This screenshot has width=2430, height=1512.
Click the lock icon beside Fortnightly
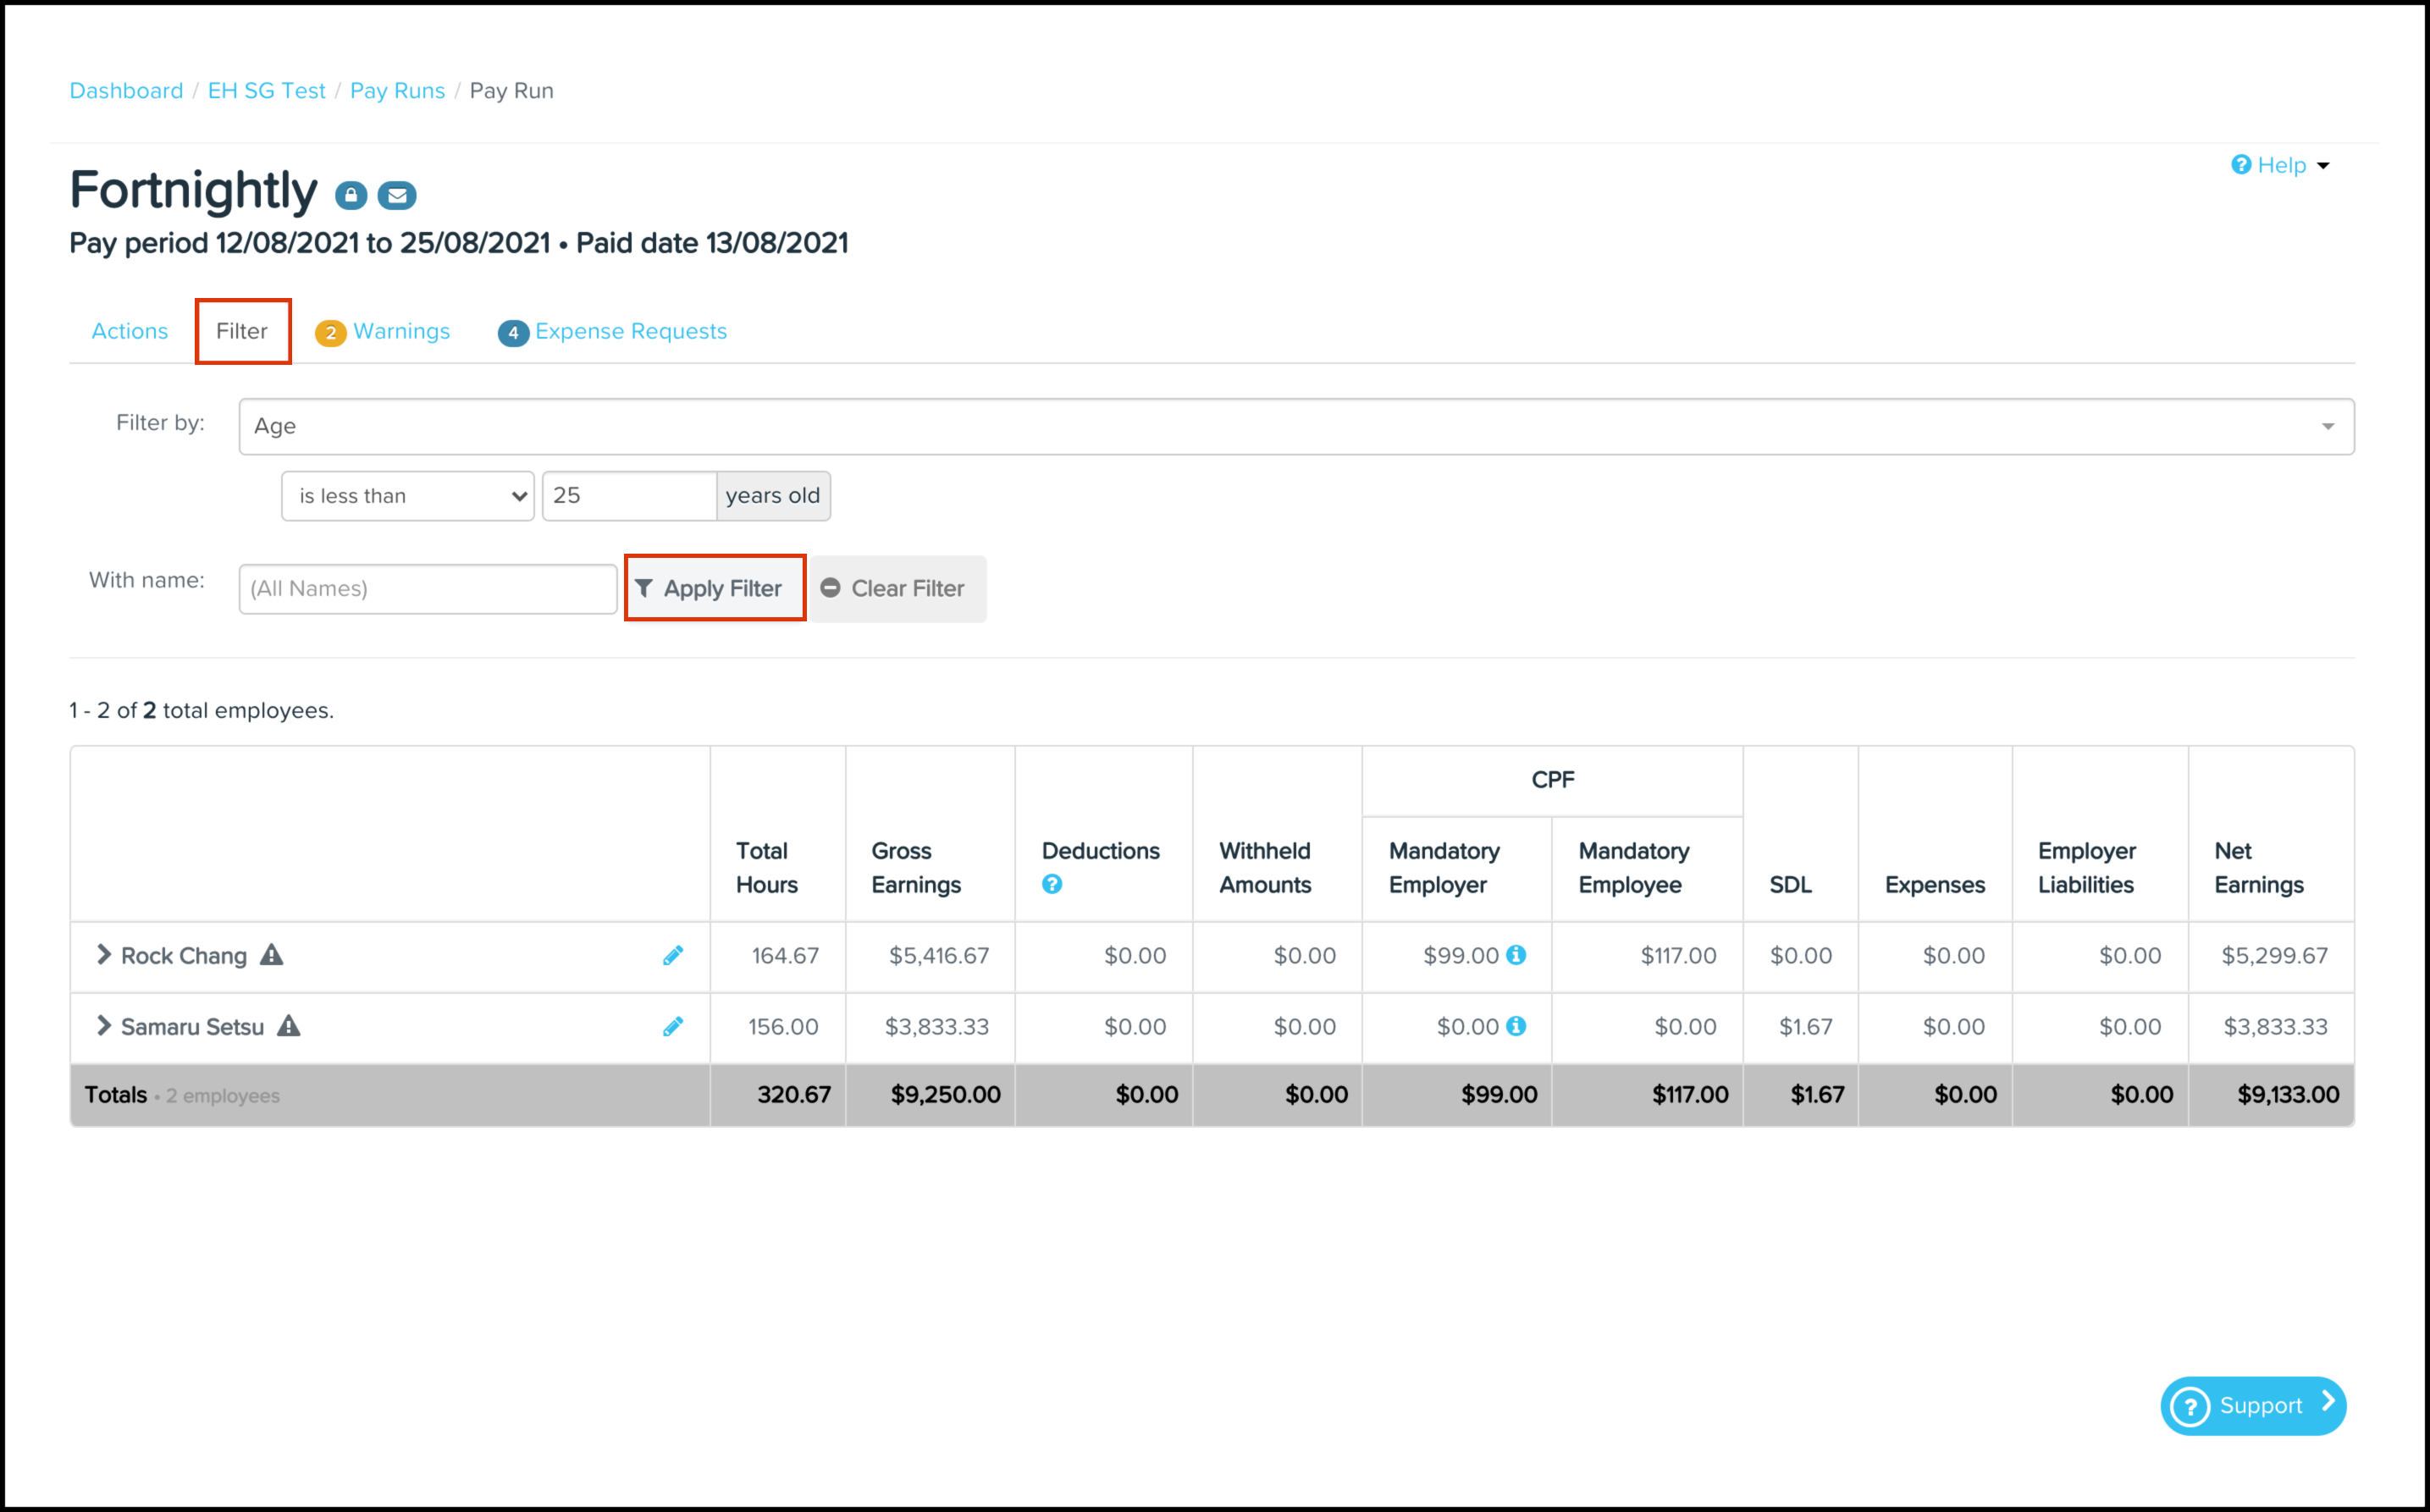click(351, 195)
